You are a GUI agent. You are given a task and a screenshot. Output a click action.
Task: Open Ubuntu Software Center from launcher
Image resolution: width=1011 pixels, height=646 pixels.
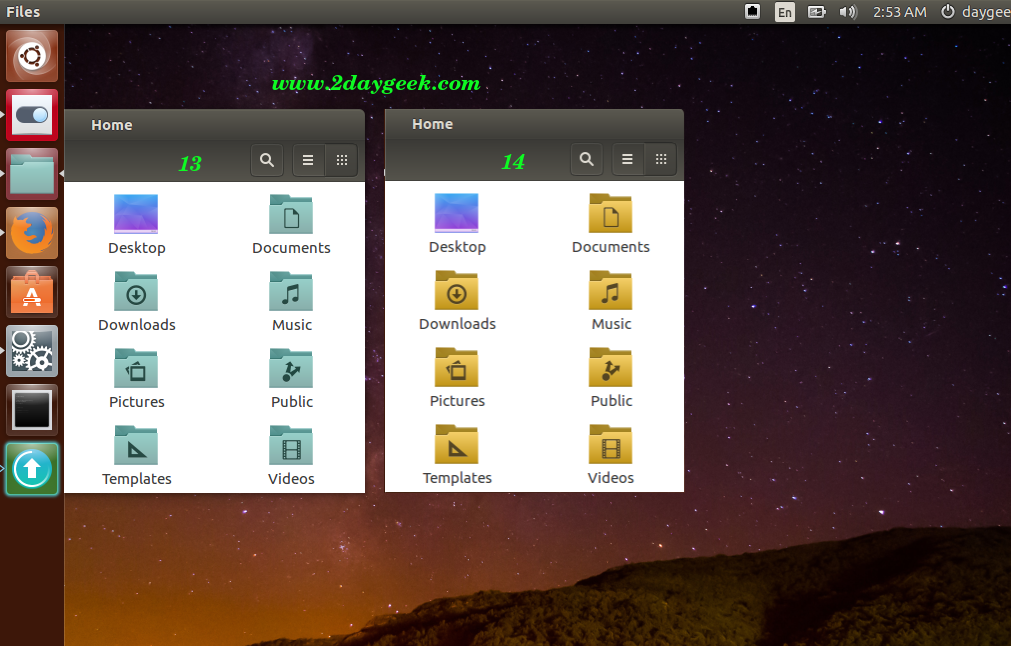32,292
